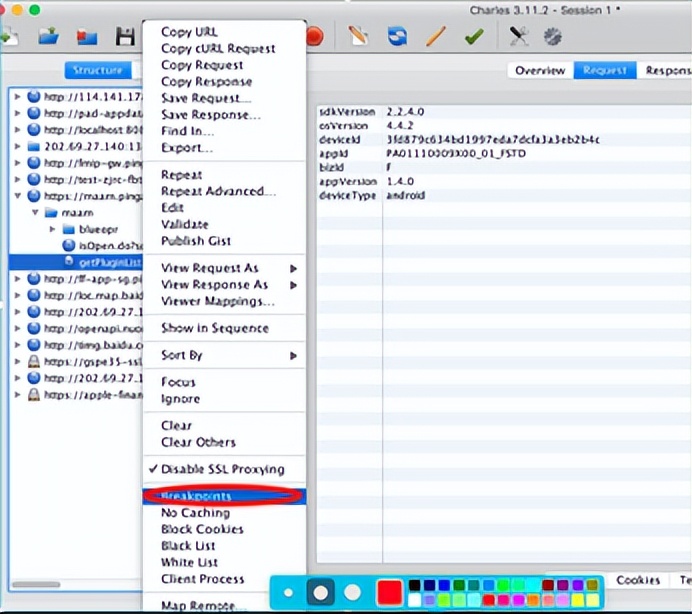Click the orange pencil Edit request icon
This screenshot has height=614, width=692.
tap(436, 37)
